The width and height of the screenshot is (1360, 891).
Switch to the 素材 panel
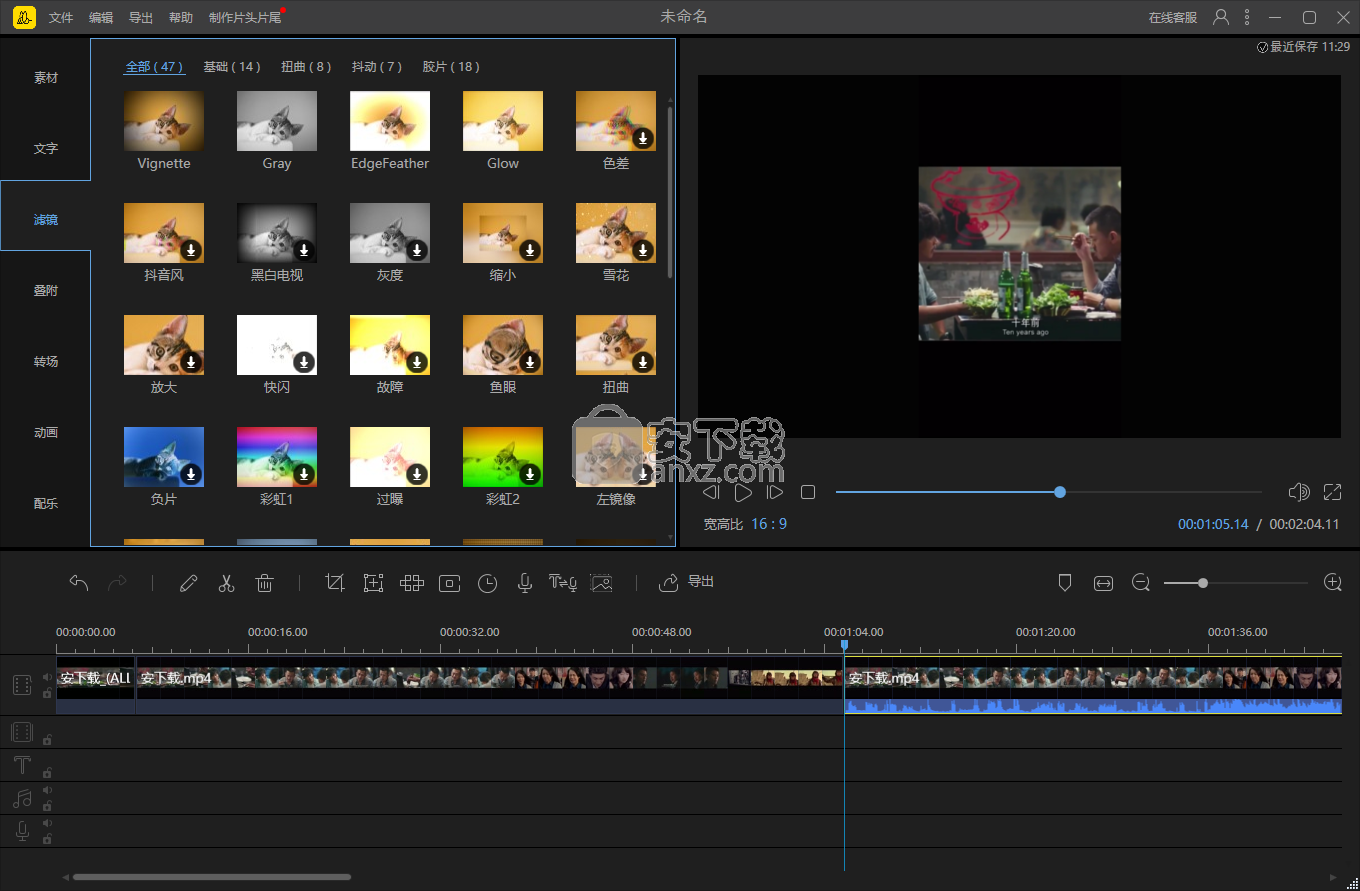(46, 77)
